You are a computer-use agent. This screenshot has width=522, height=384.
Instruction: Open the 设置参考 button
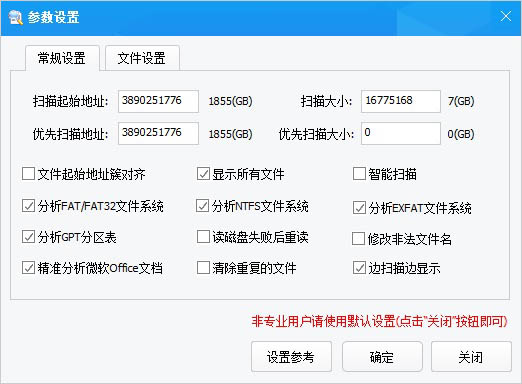(291, 357)
